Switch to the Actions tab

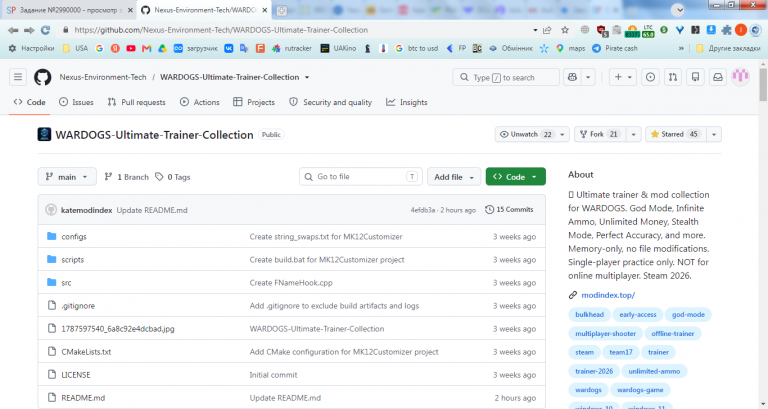click(x=199, y=102)
